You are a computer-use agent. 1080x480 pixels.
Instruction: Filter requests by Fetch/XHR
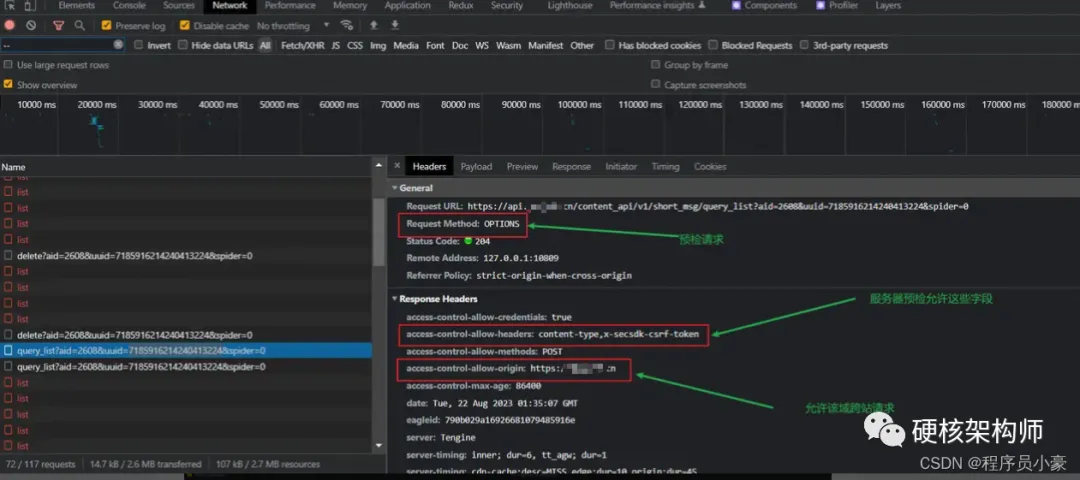coord(302,45)
